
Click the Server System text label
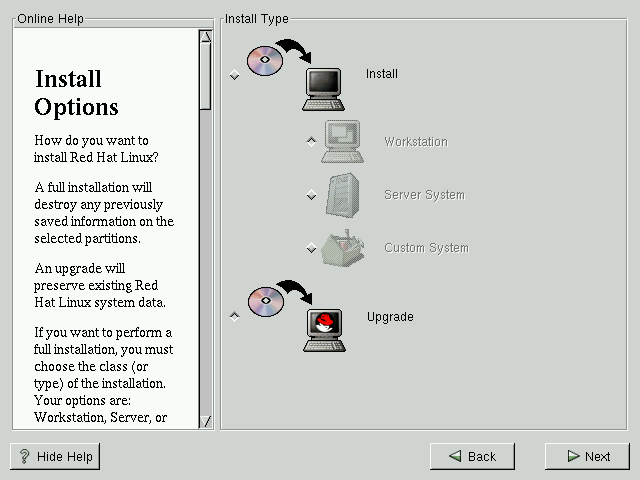click(x=424, y=195)
